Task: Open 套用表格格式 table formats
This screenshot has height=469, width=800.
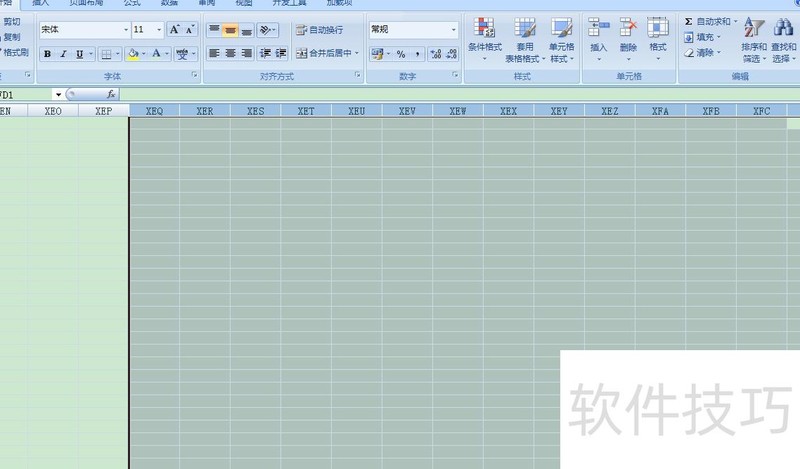Action: [525, 39]
